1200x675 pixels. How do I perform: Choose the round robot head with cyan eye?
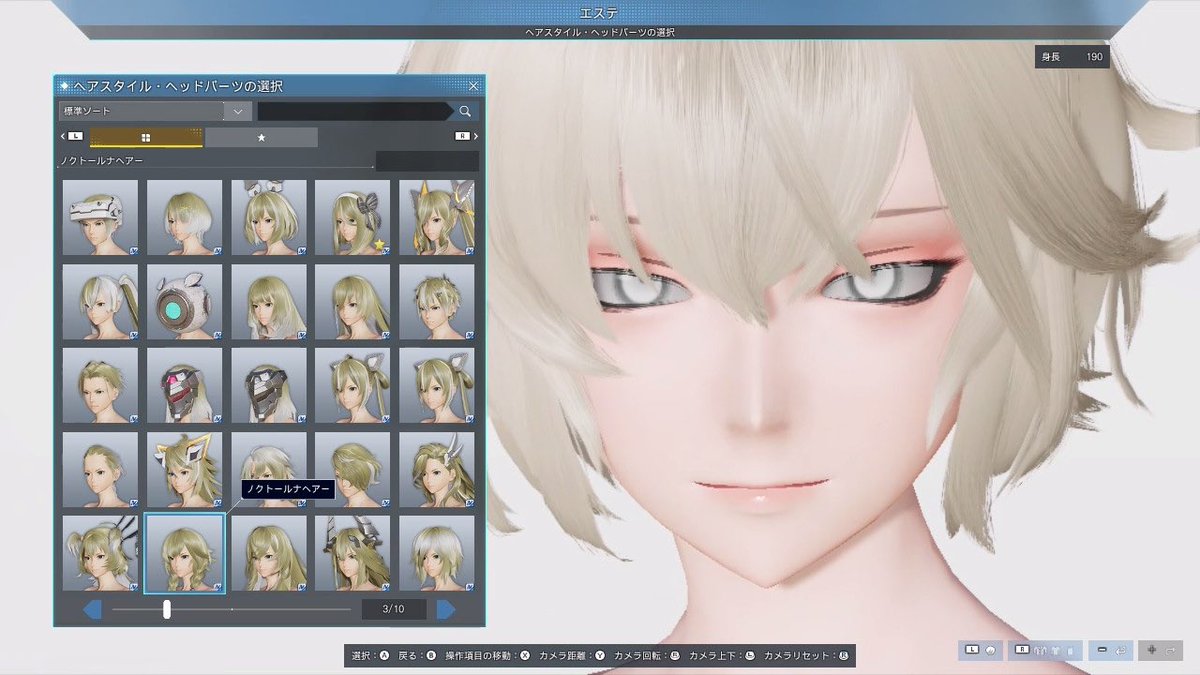coord(184,301)
